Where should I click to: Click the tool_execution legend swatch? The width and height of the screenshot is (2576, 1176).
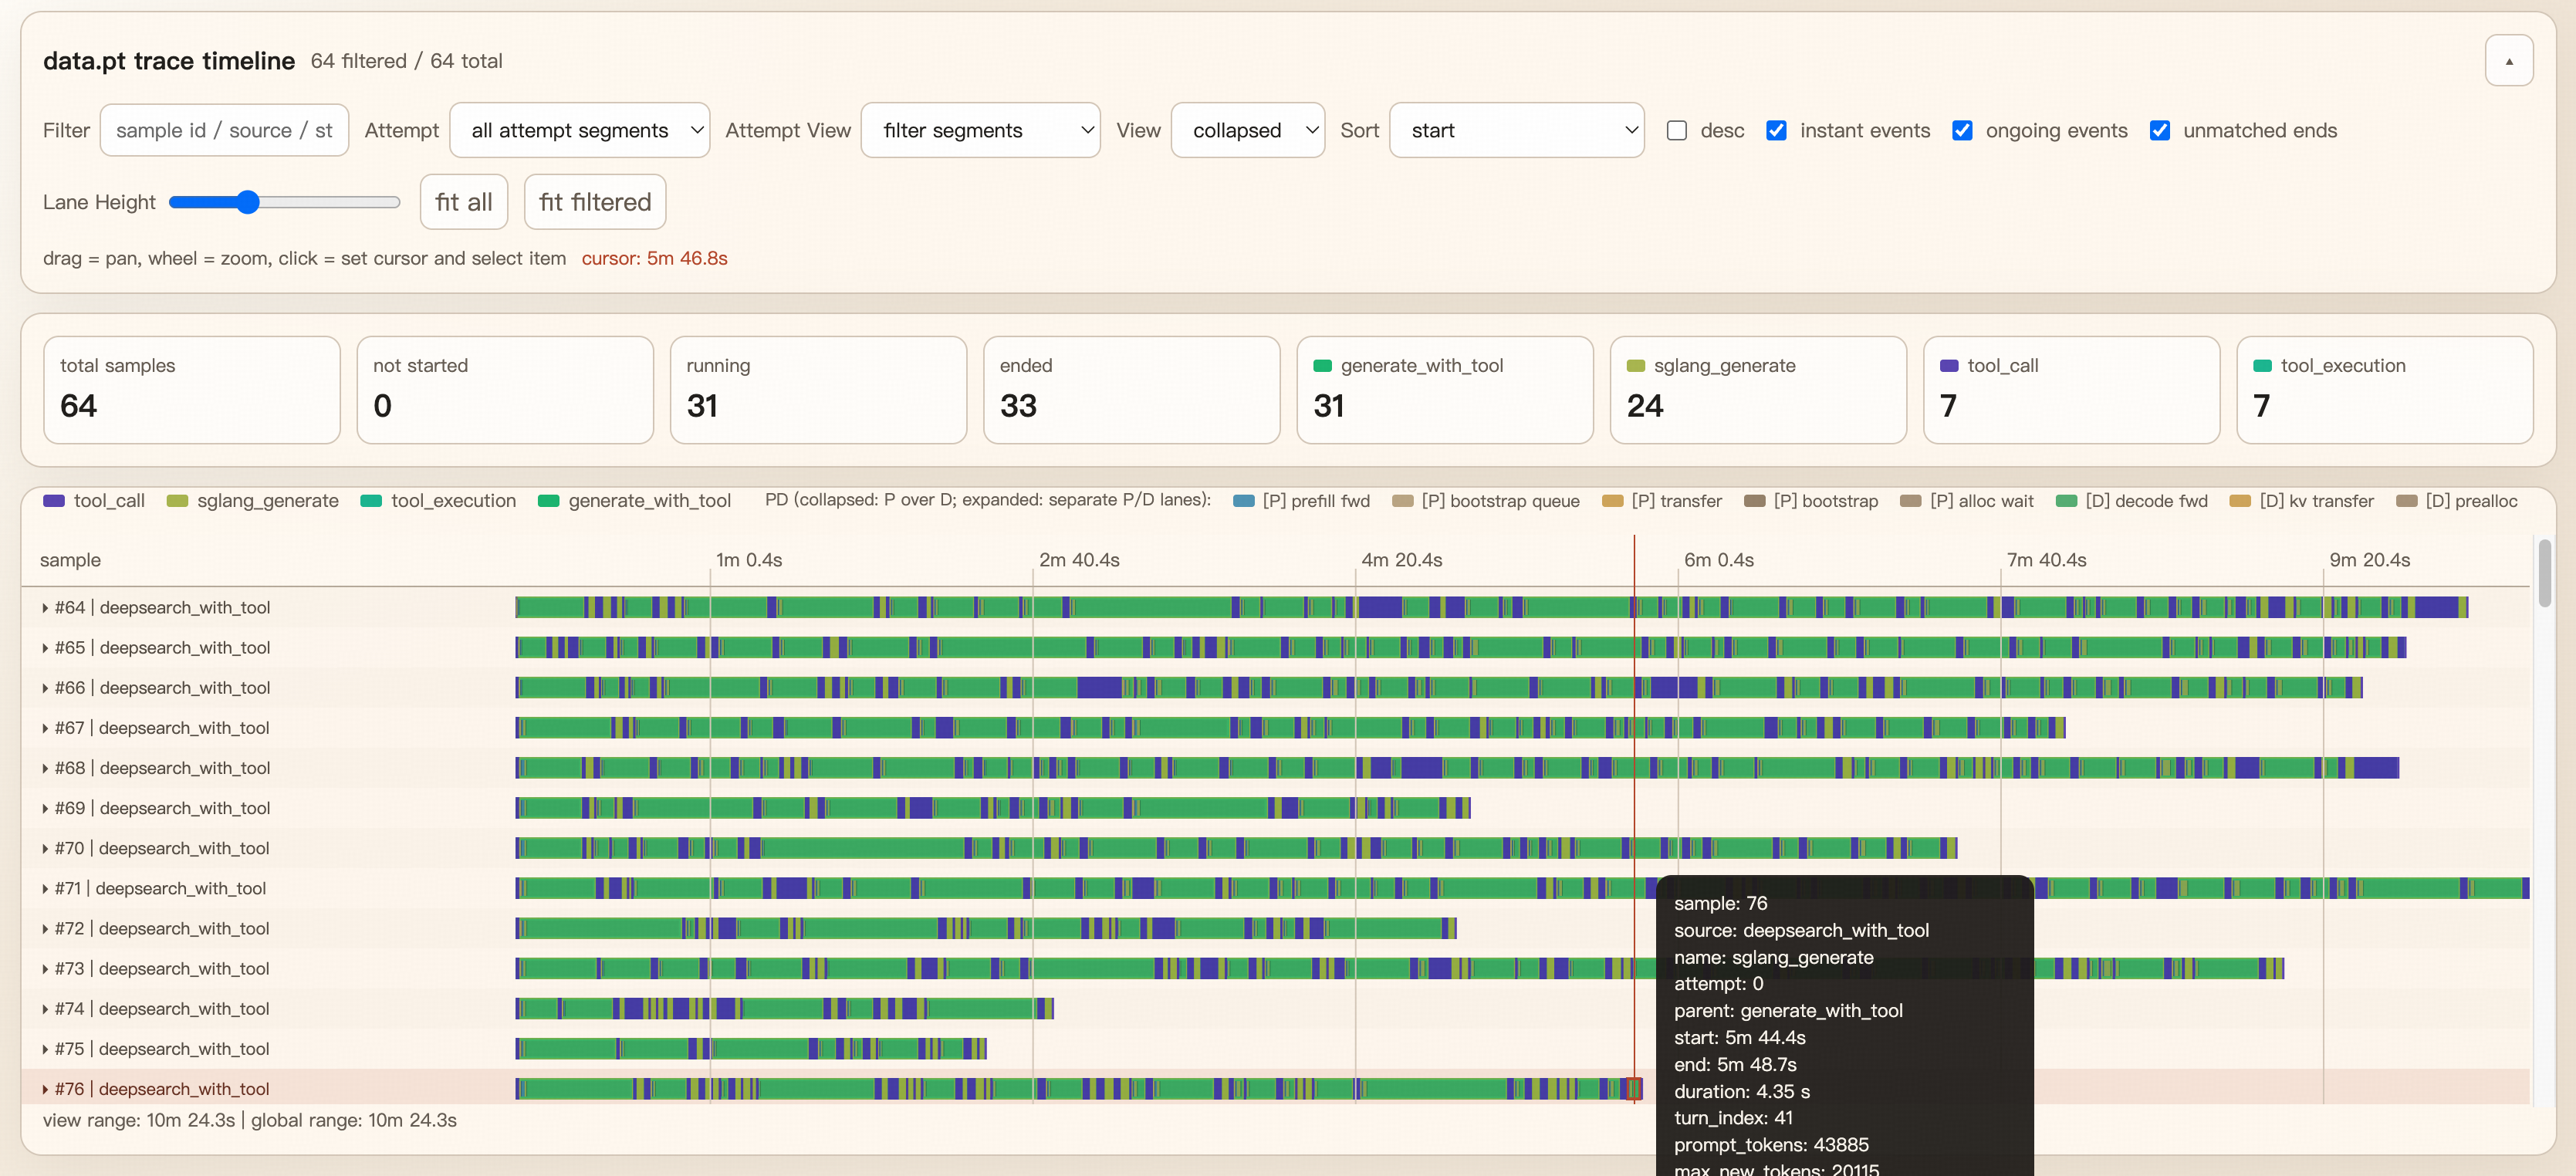pyautogui.click(x=370, y=501)
